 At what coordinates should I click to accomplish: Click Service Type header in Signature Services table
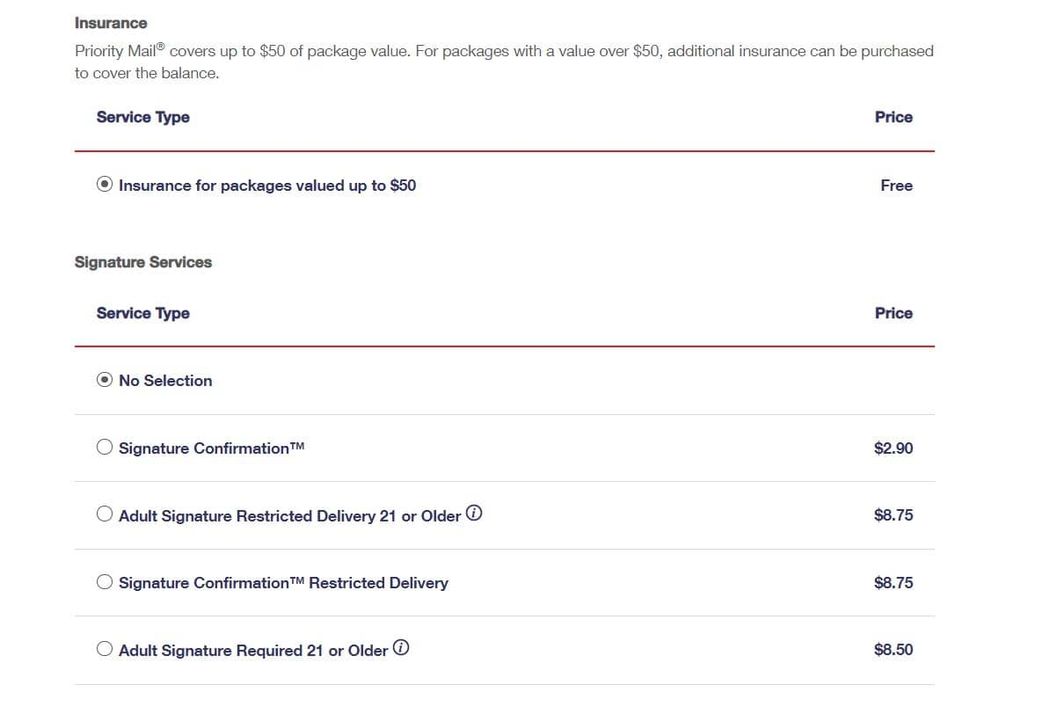pyautogui.click(x=143, y=313)
